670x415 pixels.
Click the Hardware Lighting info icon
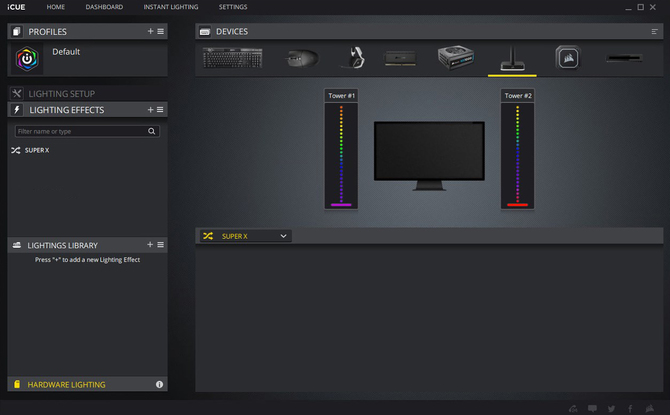pos(159,384)
